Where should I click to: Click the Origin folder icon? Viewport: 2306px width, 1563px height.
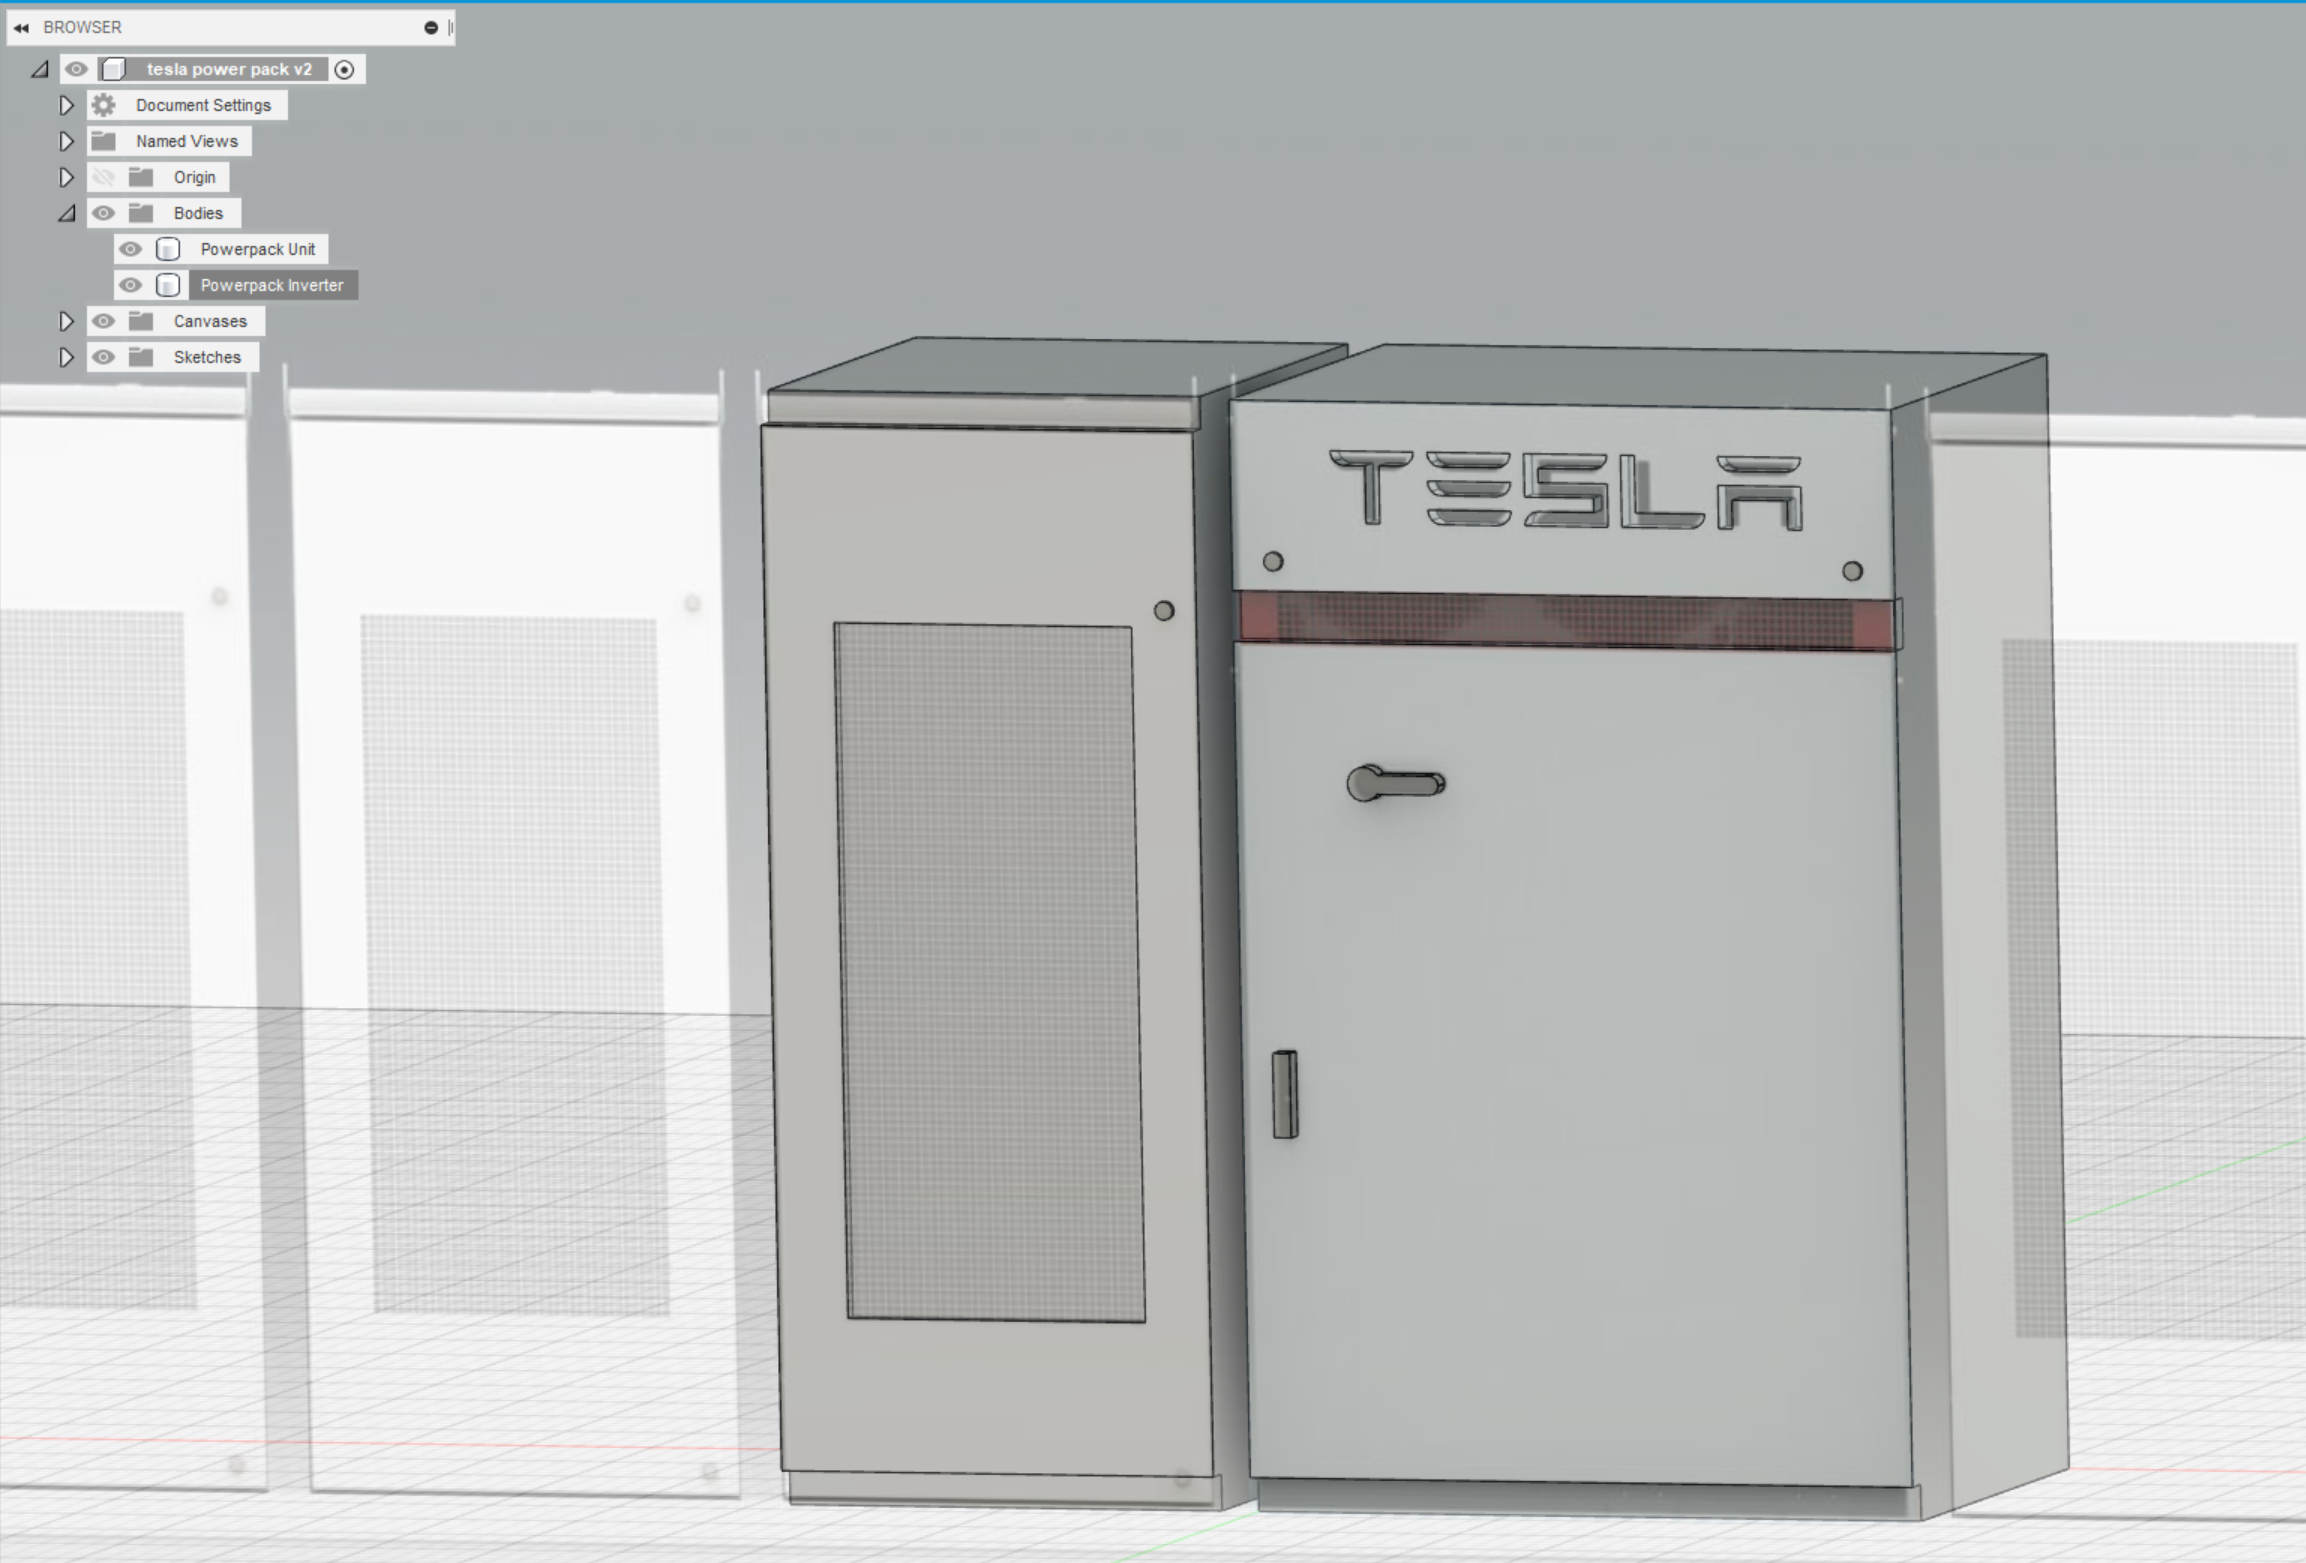click(141, 177)
